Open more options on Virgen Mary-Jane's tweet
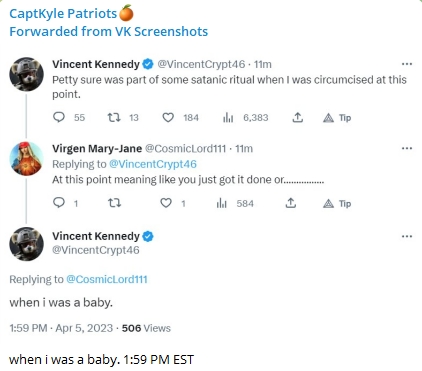 click(407, 148)
